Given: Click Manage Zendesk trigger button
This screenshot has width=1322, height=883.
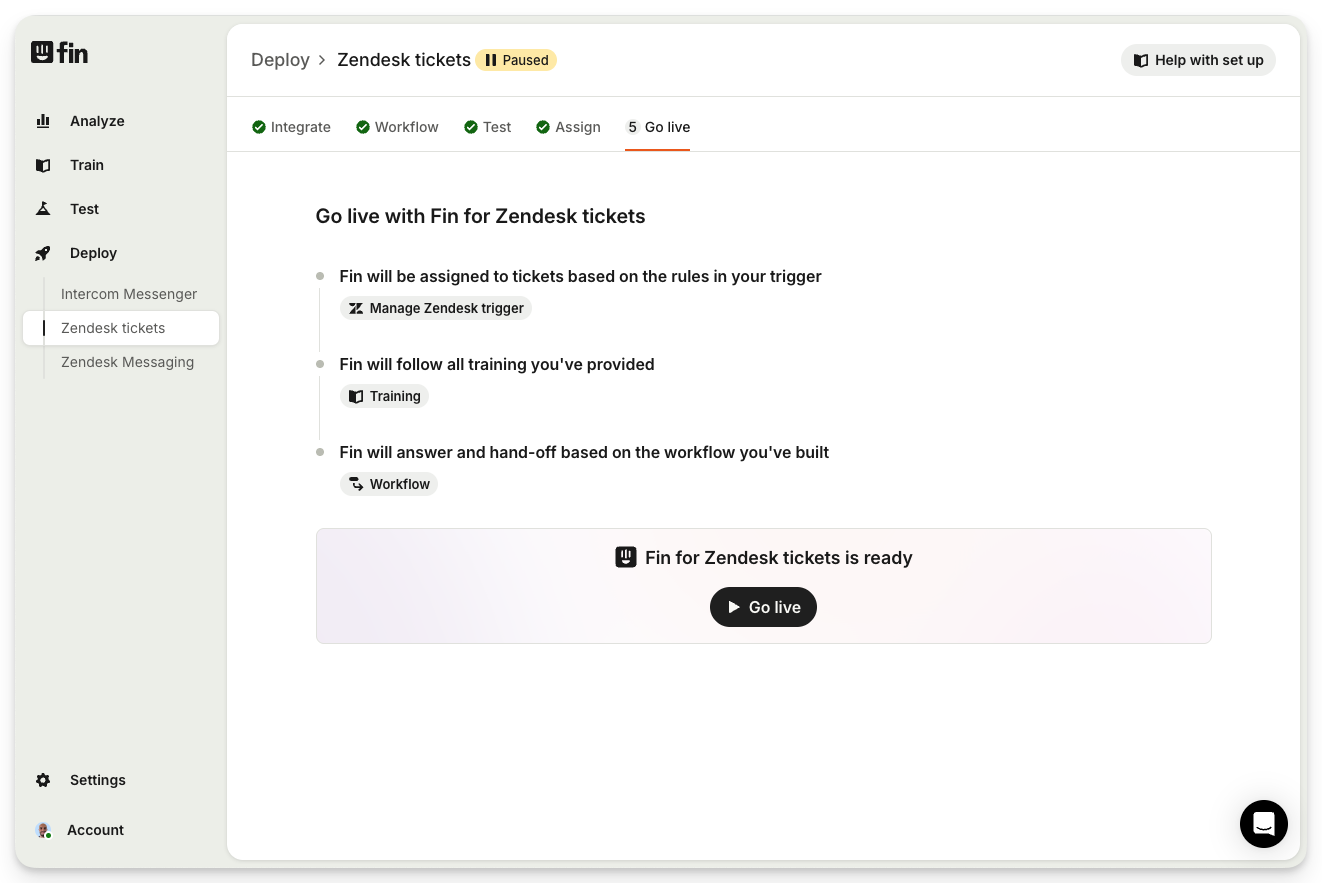Looking at the screenshot, I should [x=436, y=308].
